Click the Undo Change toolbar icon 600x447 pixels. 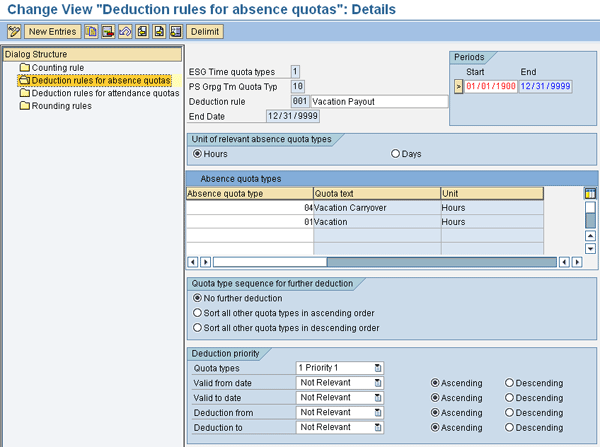coord(125,32)
